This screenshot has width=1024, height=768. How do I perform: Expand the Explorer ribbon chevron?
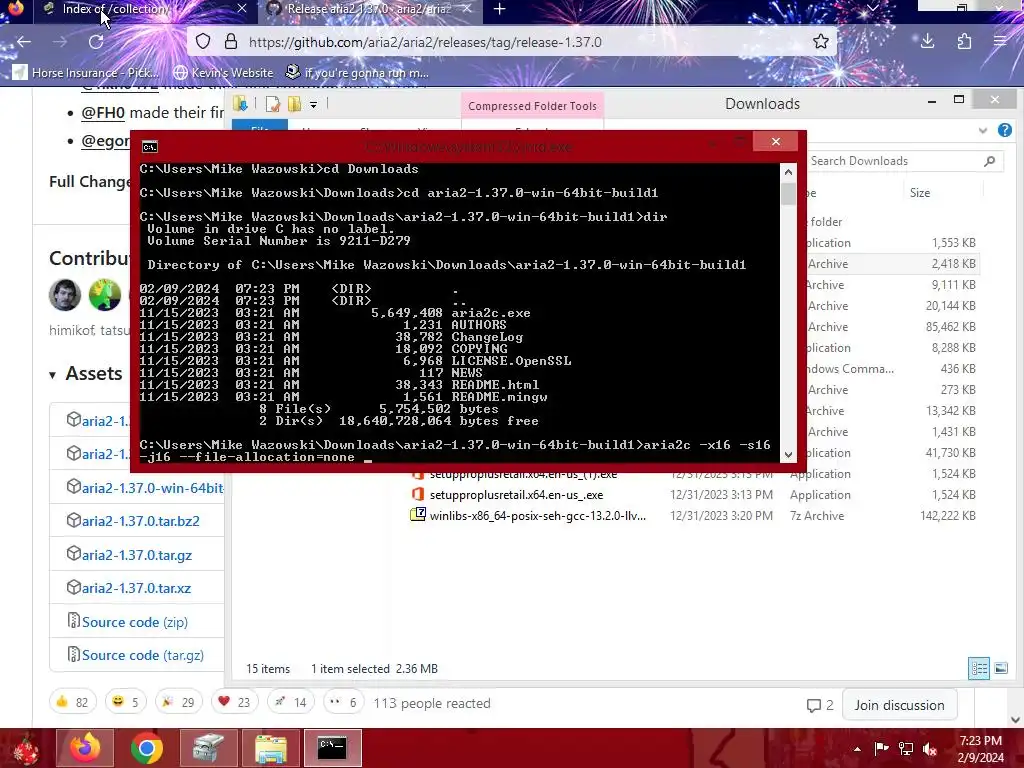983,131
